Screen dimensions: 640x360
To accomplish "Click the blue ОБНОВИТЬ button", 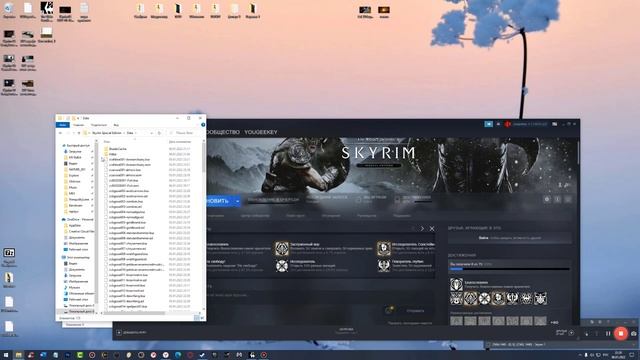I will [x=219, y=201].
